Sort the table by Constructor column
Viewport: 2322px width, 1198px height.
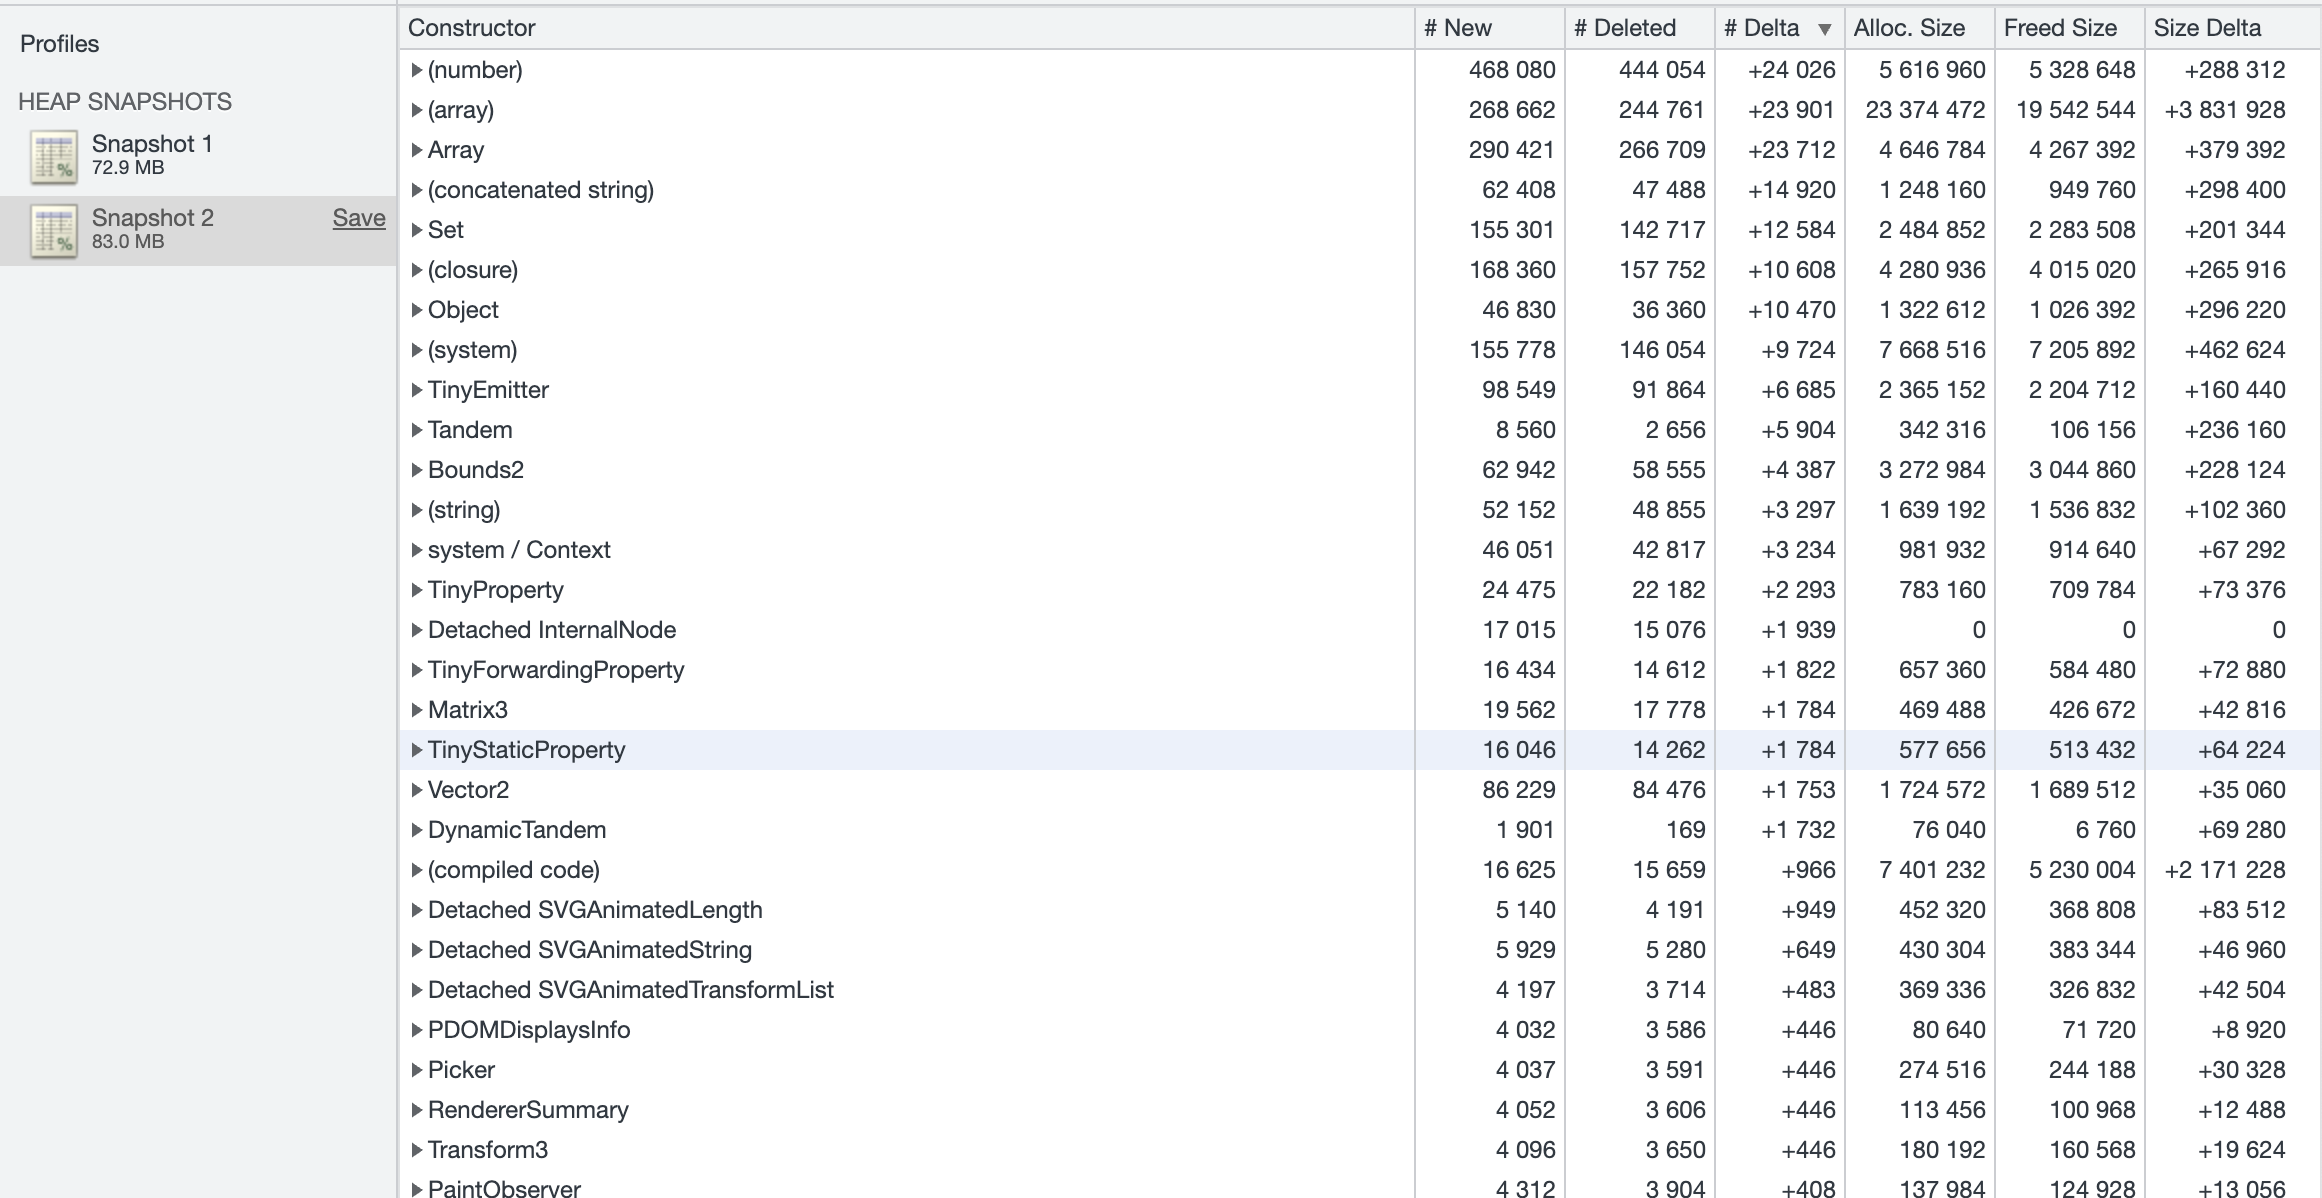click(471, 28)
